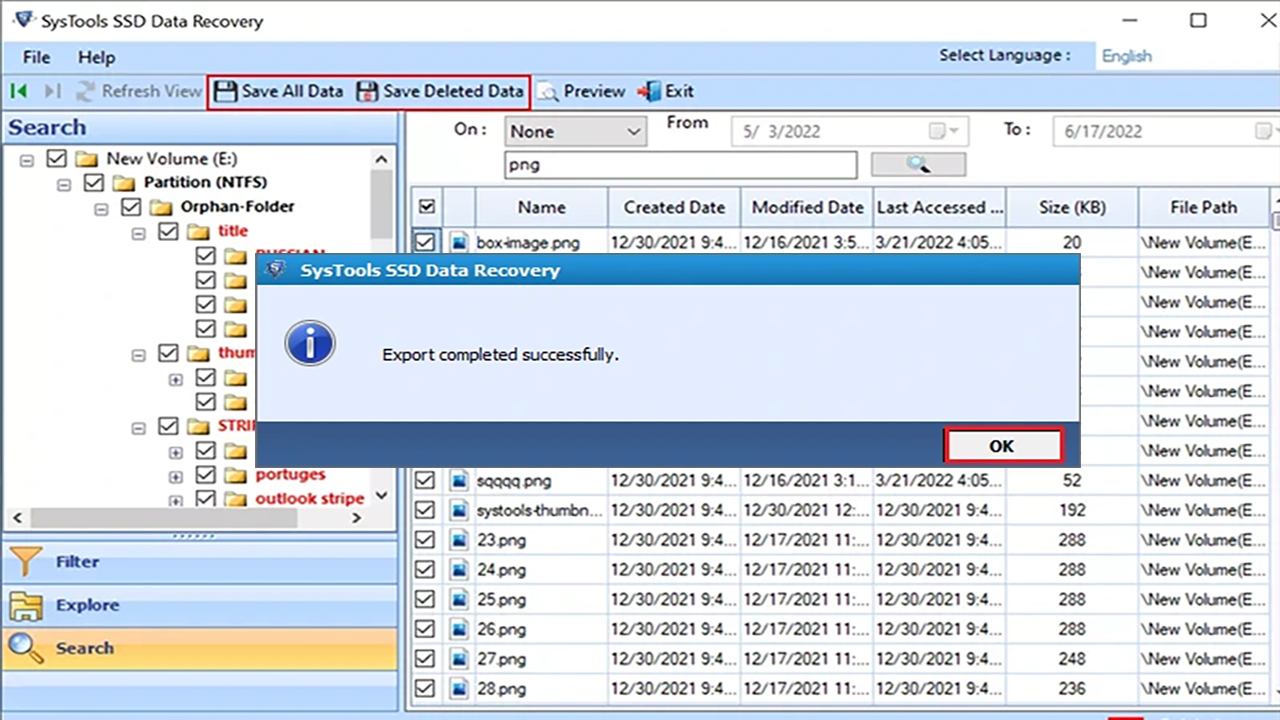Select the title folder in the tree
Viewport: 1280px width, 720px height.
tap(233, 231)
